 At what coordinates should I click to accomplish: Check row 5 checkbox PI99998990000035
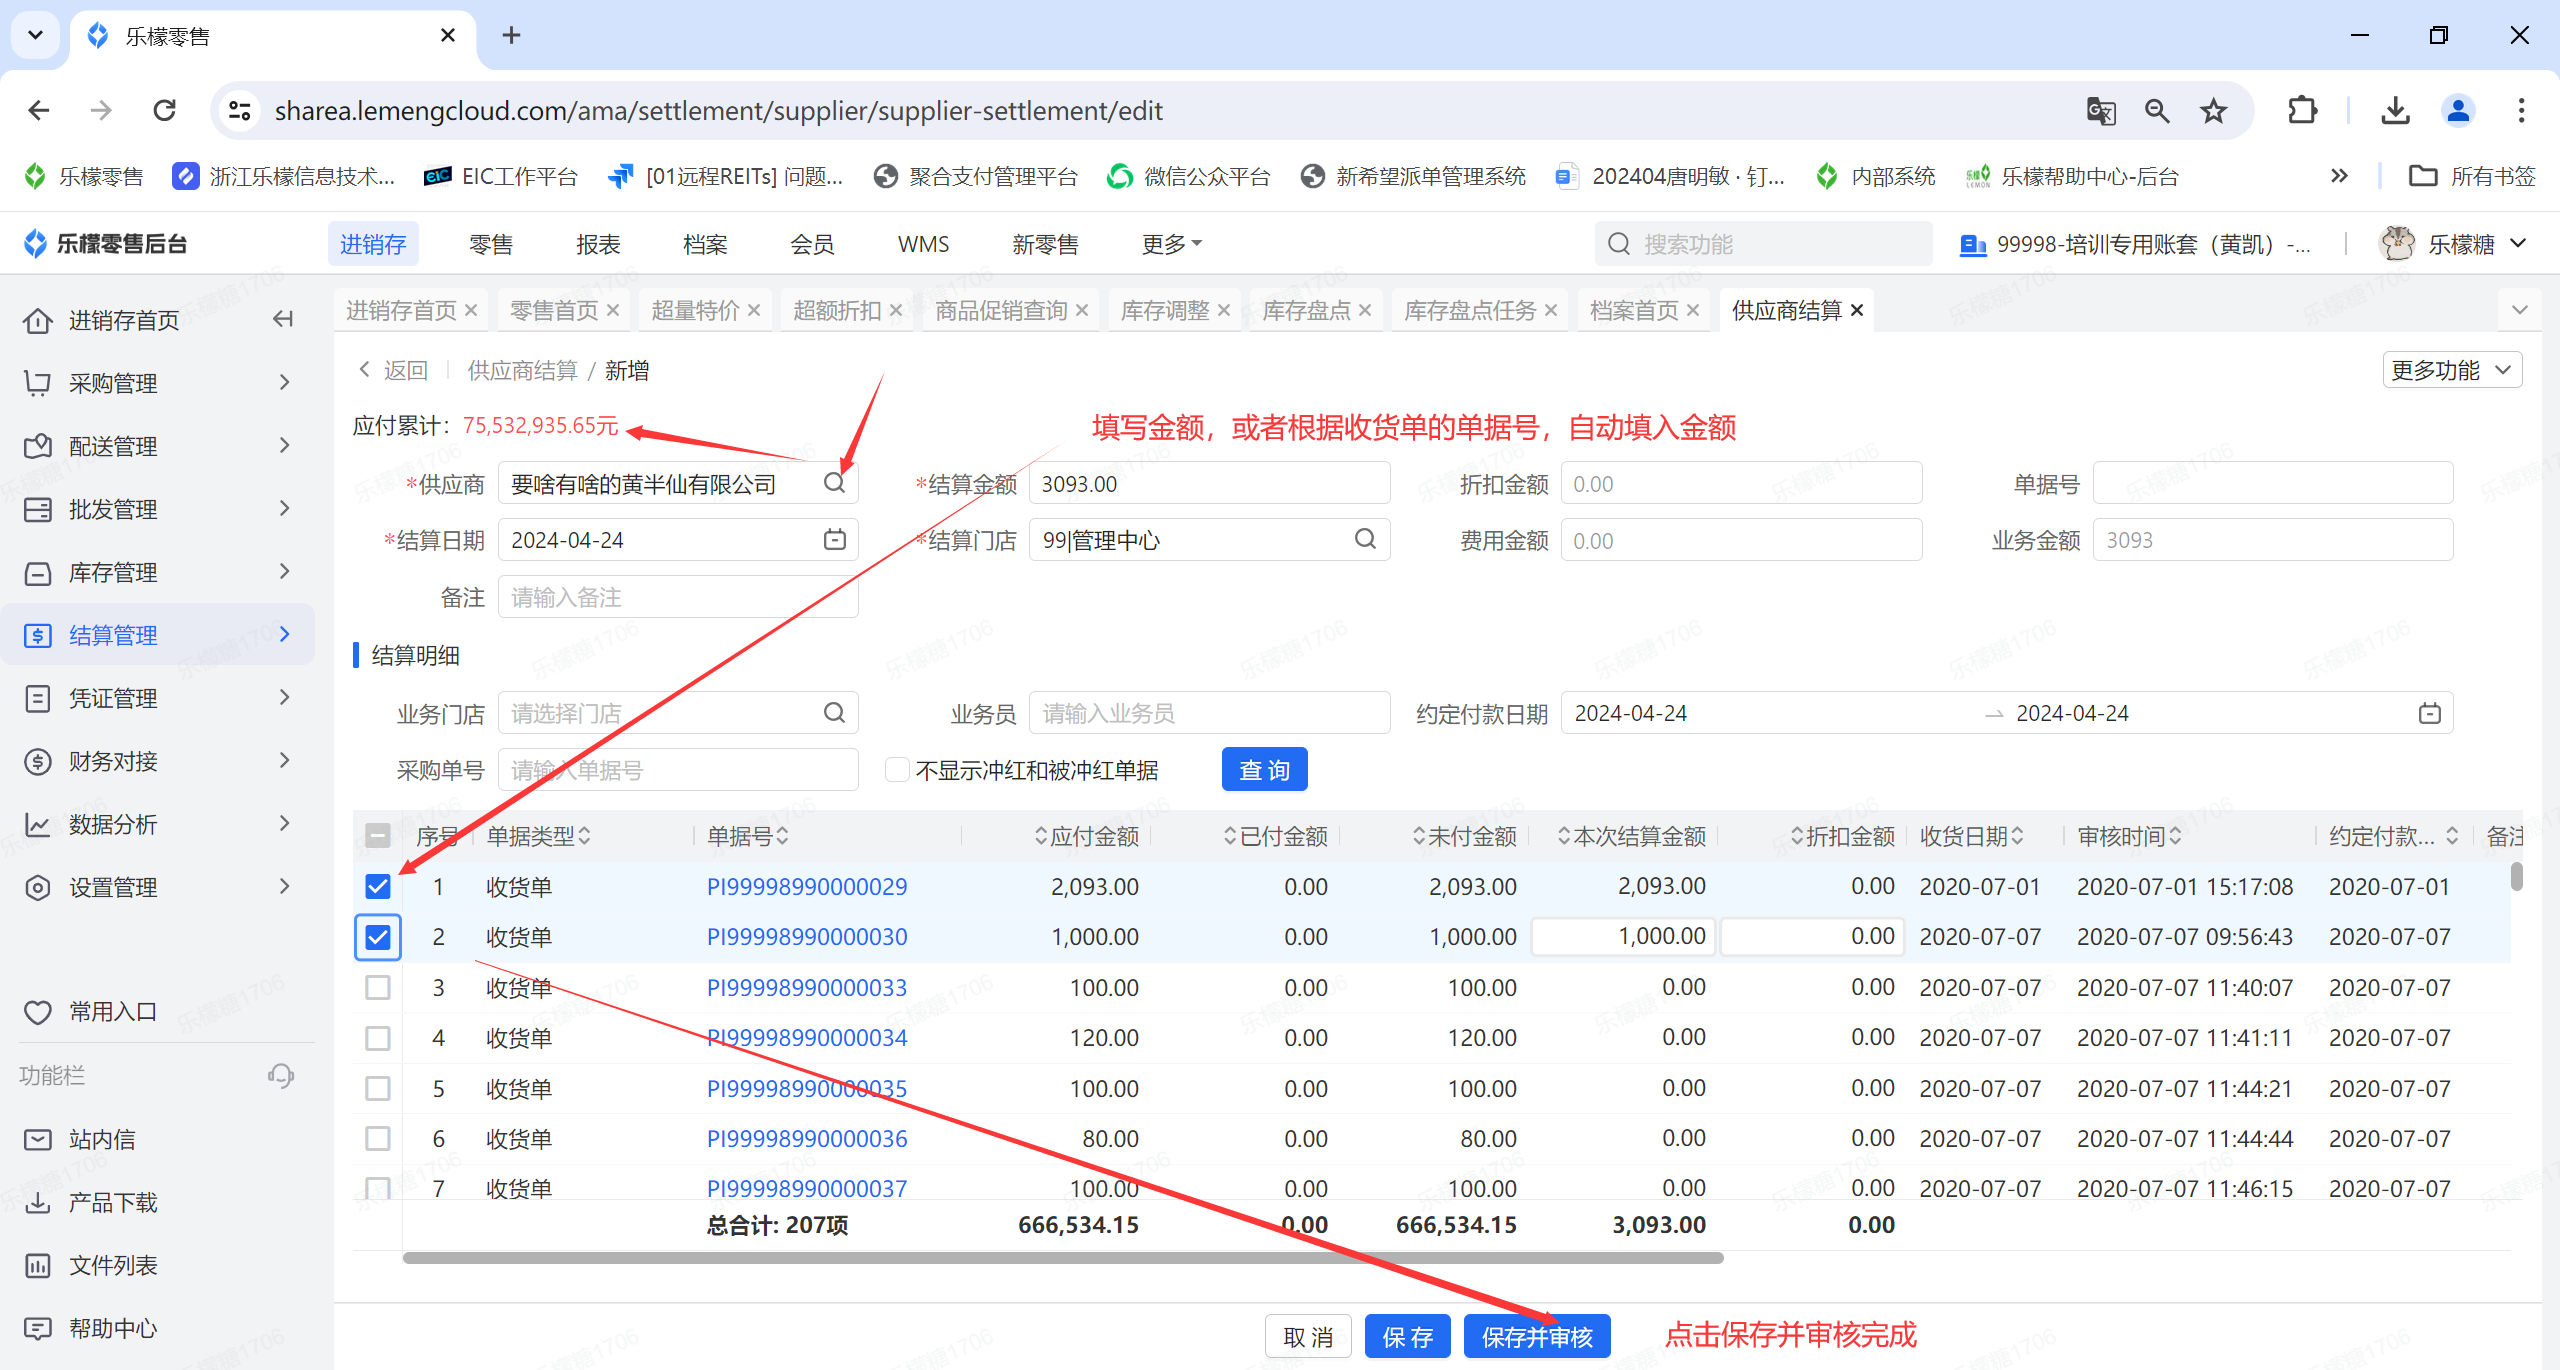point(378,1088)
